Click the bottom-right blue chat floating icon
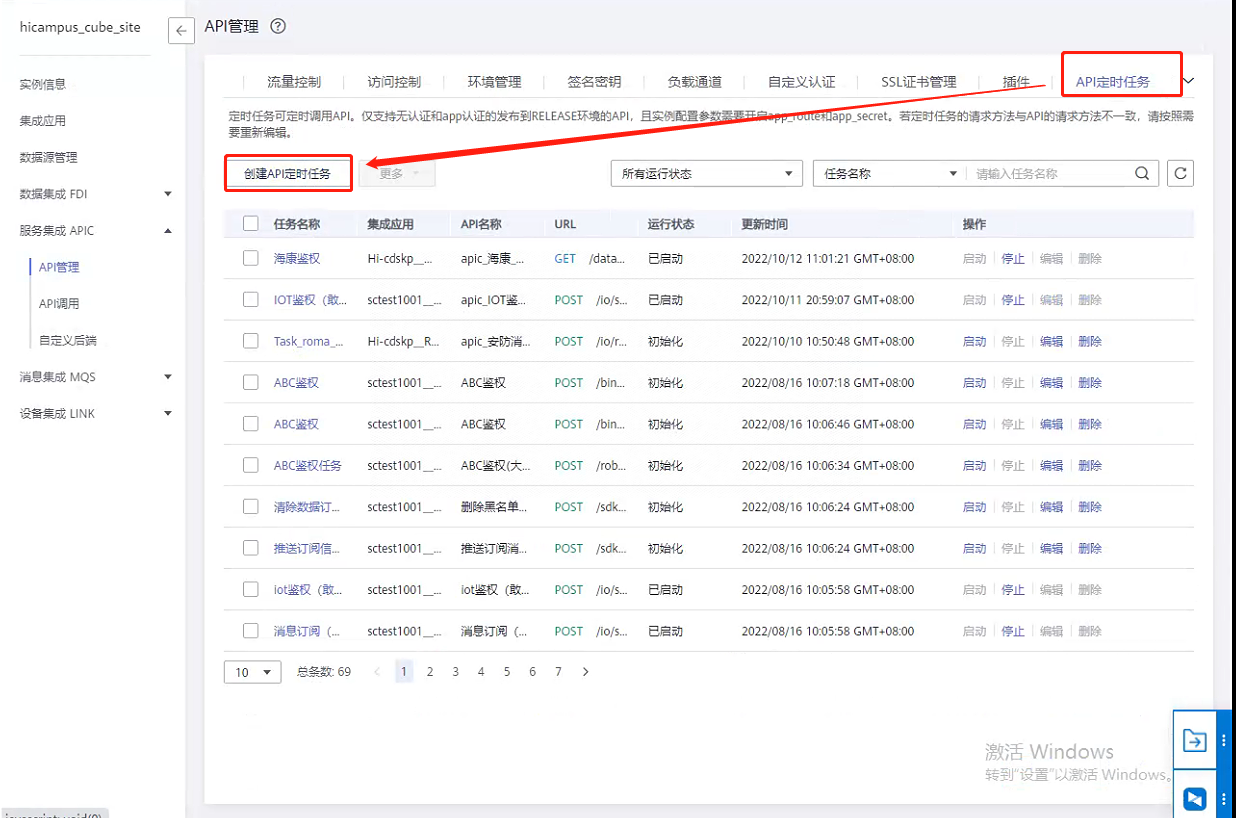This screenshot has width=1236, height=818. [x=1194, y=798]
